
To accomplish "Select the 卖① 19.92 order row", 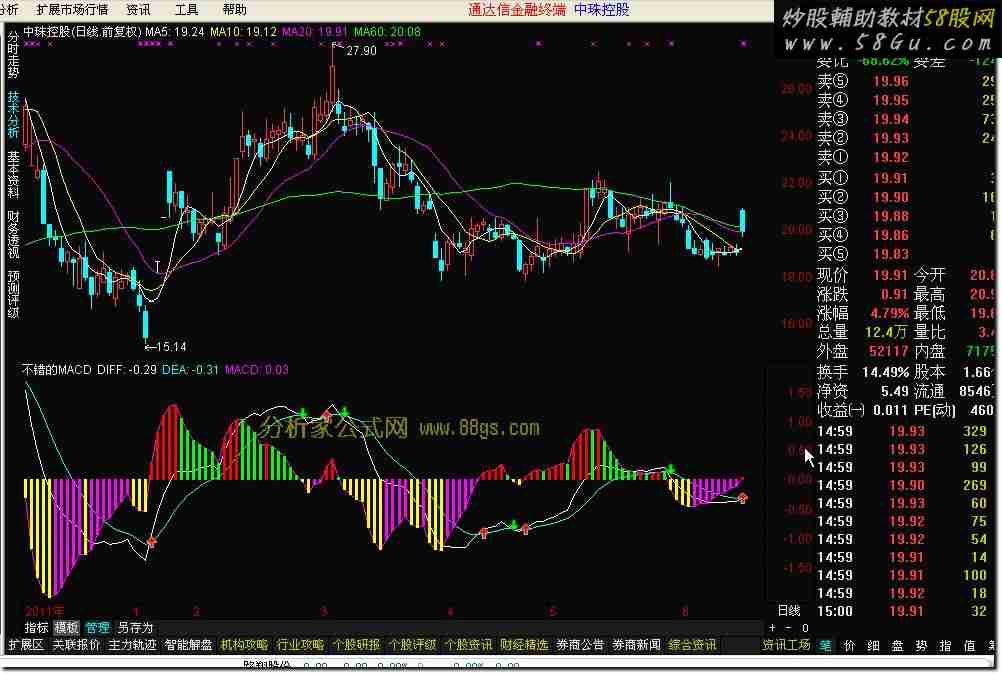I will tap(906, 157).
